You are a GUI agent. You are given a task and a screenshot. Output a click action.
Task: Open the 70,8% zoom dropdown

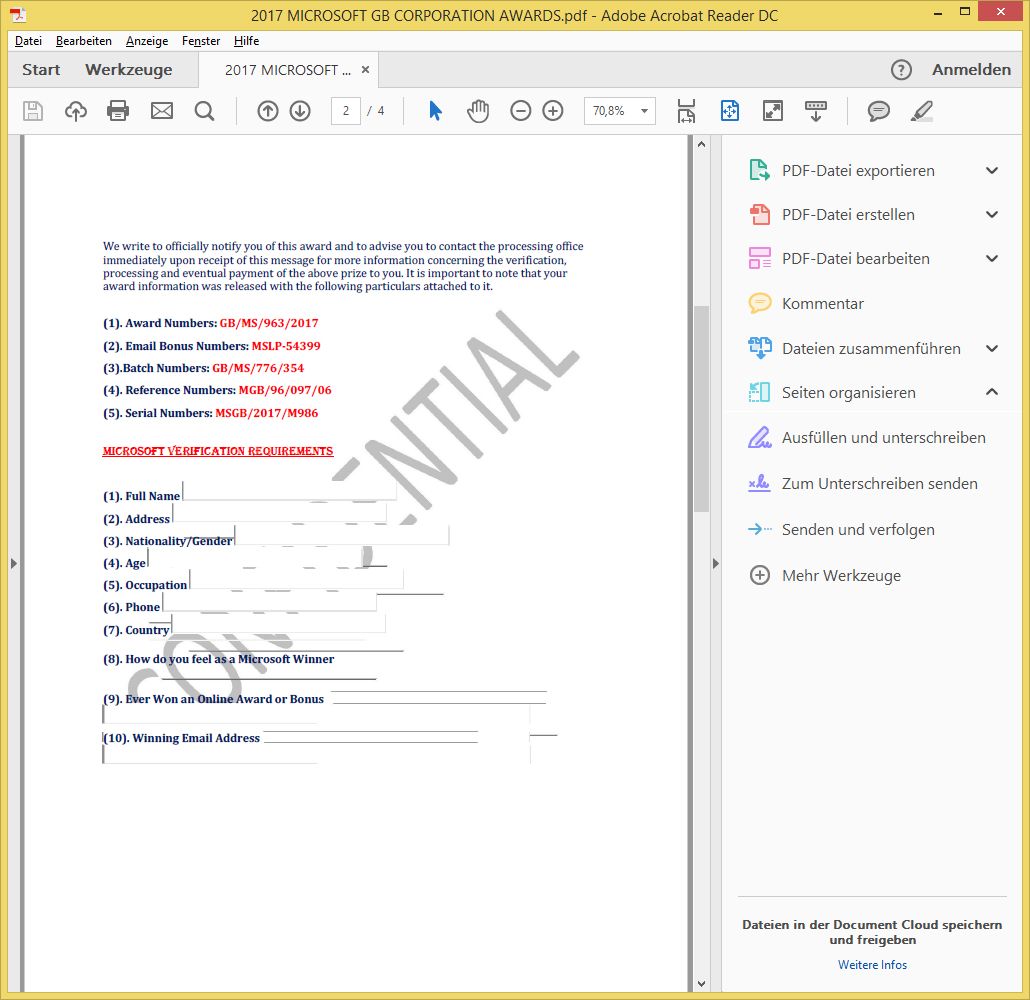(644, 111)
